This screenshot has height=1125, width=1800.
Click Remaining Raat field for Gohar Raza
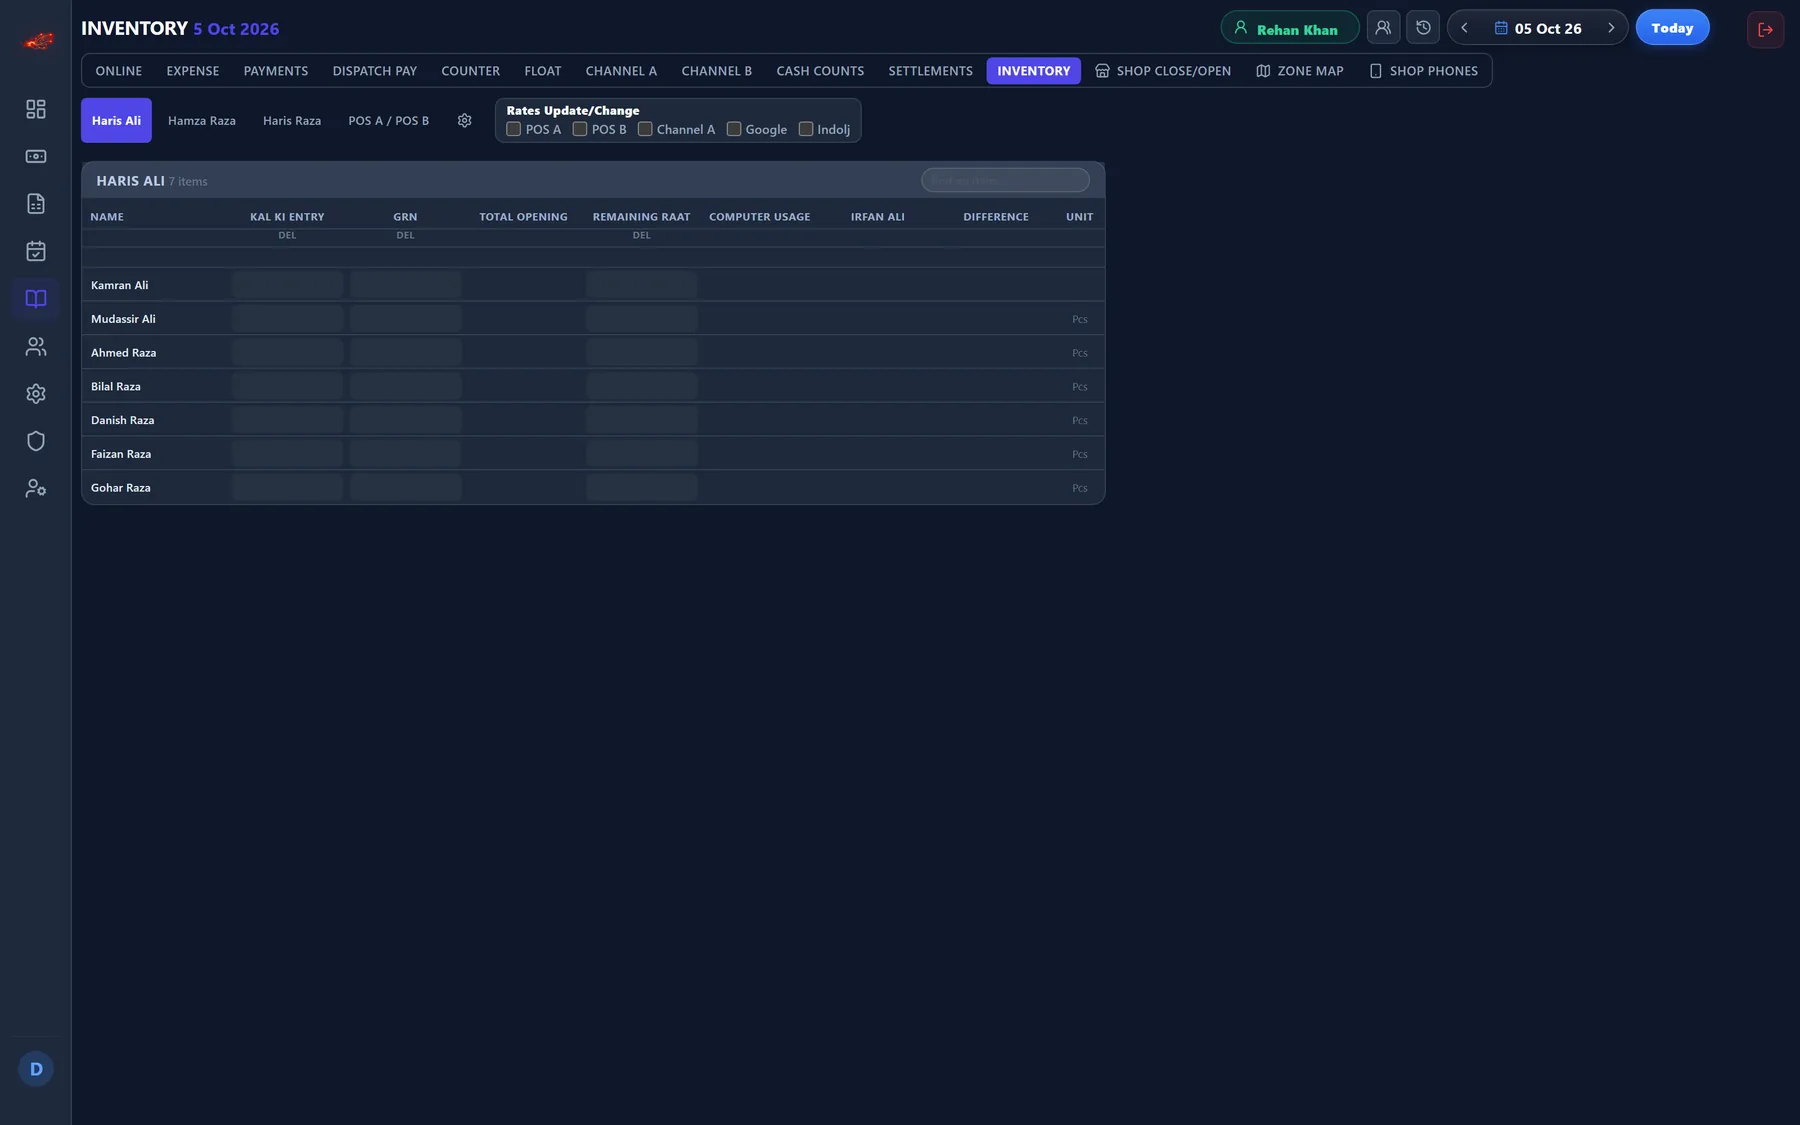[x=642, y=488]
